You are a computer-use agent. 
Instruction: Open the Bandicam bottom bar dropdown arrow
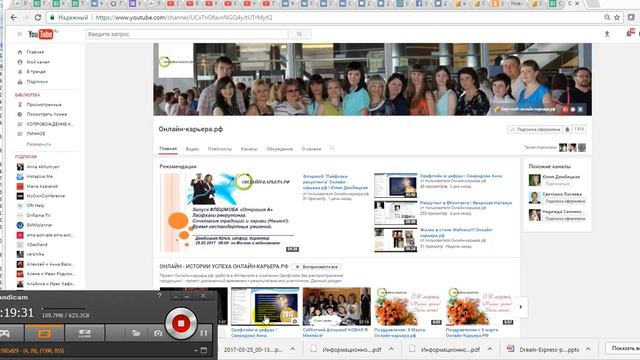pos(196,351)
